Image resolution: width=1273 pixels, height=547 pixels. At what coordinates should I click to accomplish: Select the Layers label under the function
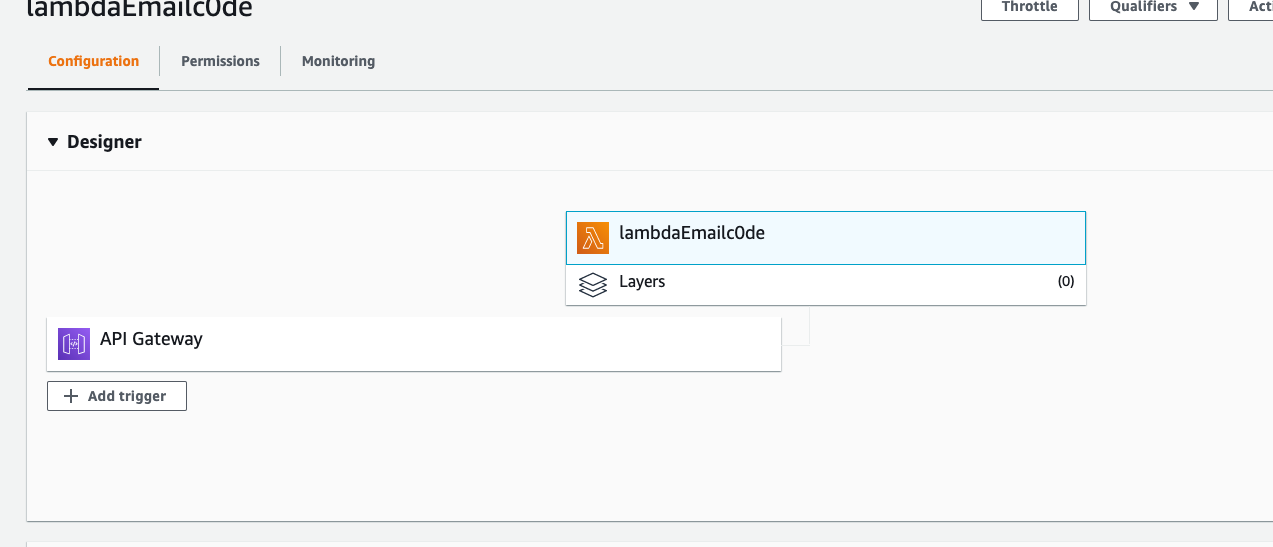coord(642,282)
